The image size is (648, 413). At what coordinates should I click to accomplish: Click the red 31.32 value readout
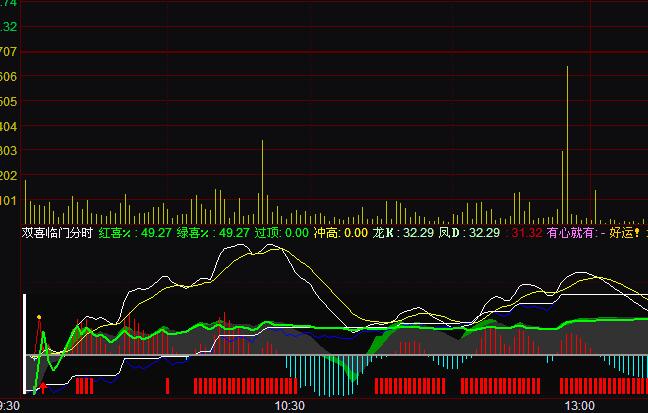click(x=526, y=233)
